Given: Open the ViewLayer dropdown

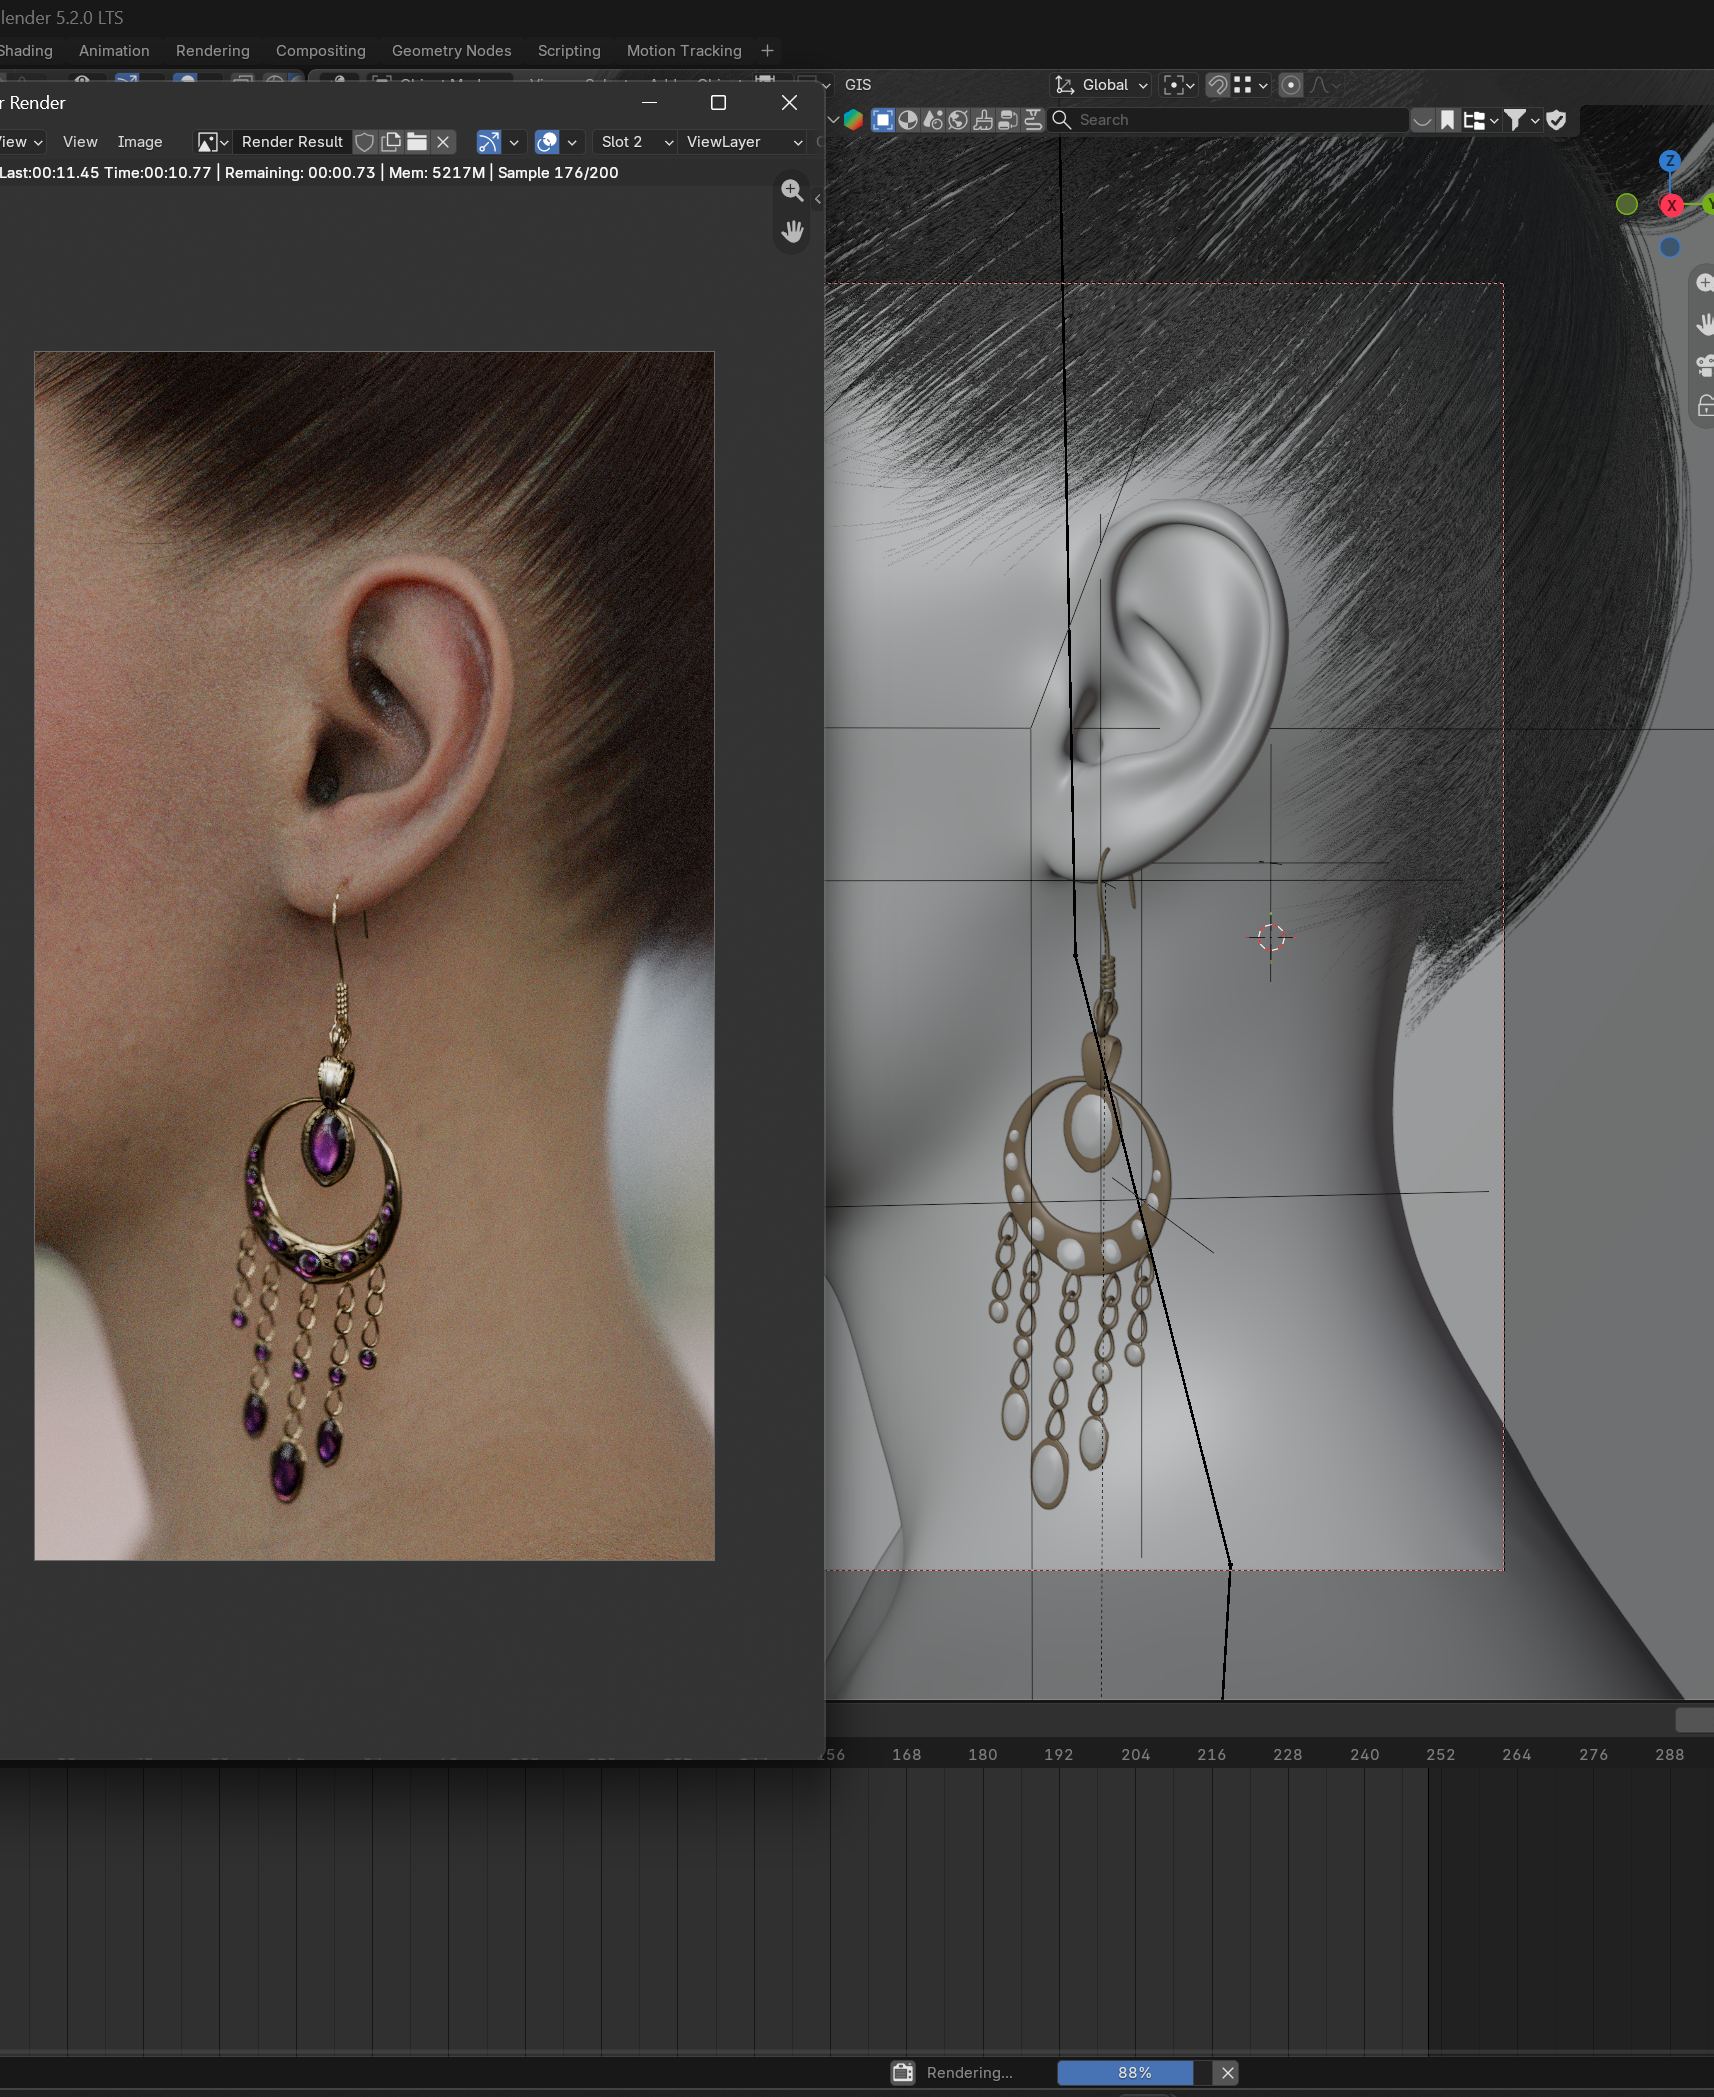Looking at the screenshot, I should (744, 142).
